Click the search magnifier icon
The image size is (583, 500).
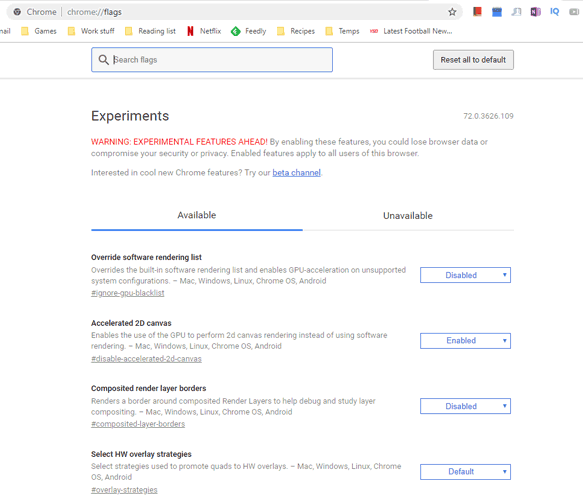[x=103, y=59]
